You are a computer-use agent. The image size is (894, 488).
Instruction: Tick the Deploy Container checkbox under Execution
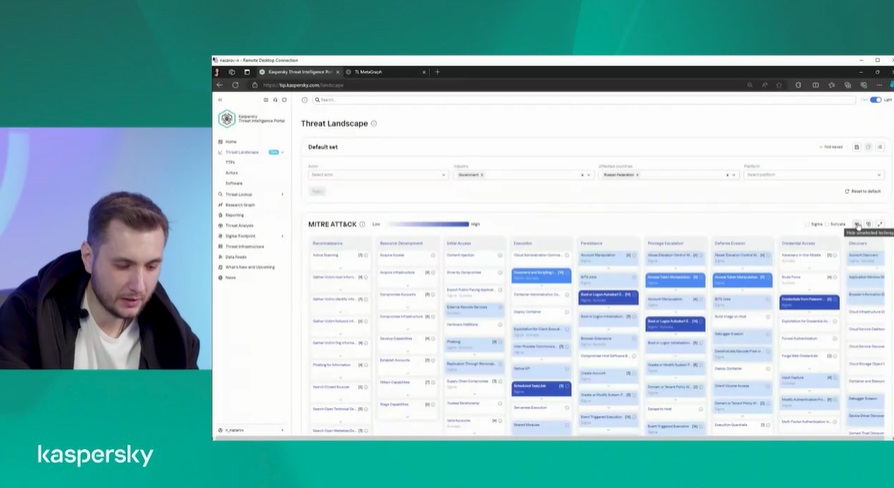point(567,312)
